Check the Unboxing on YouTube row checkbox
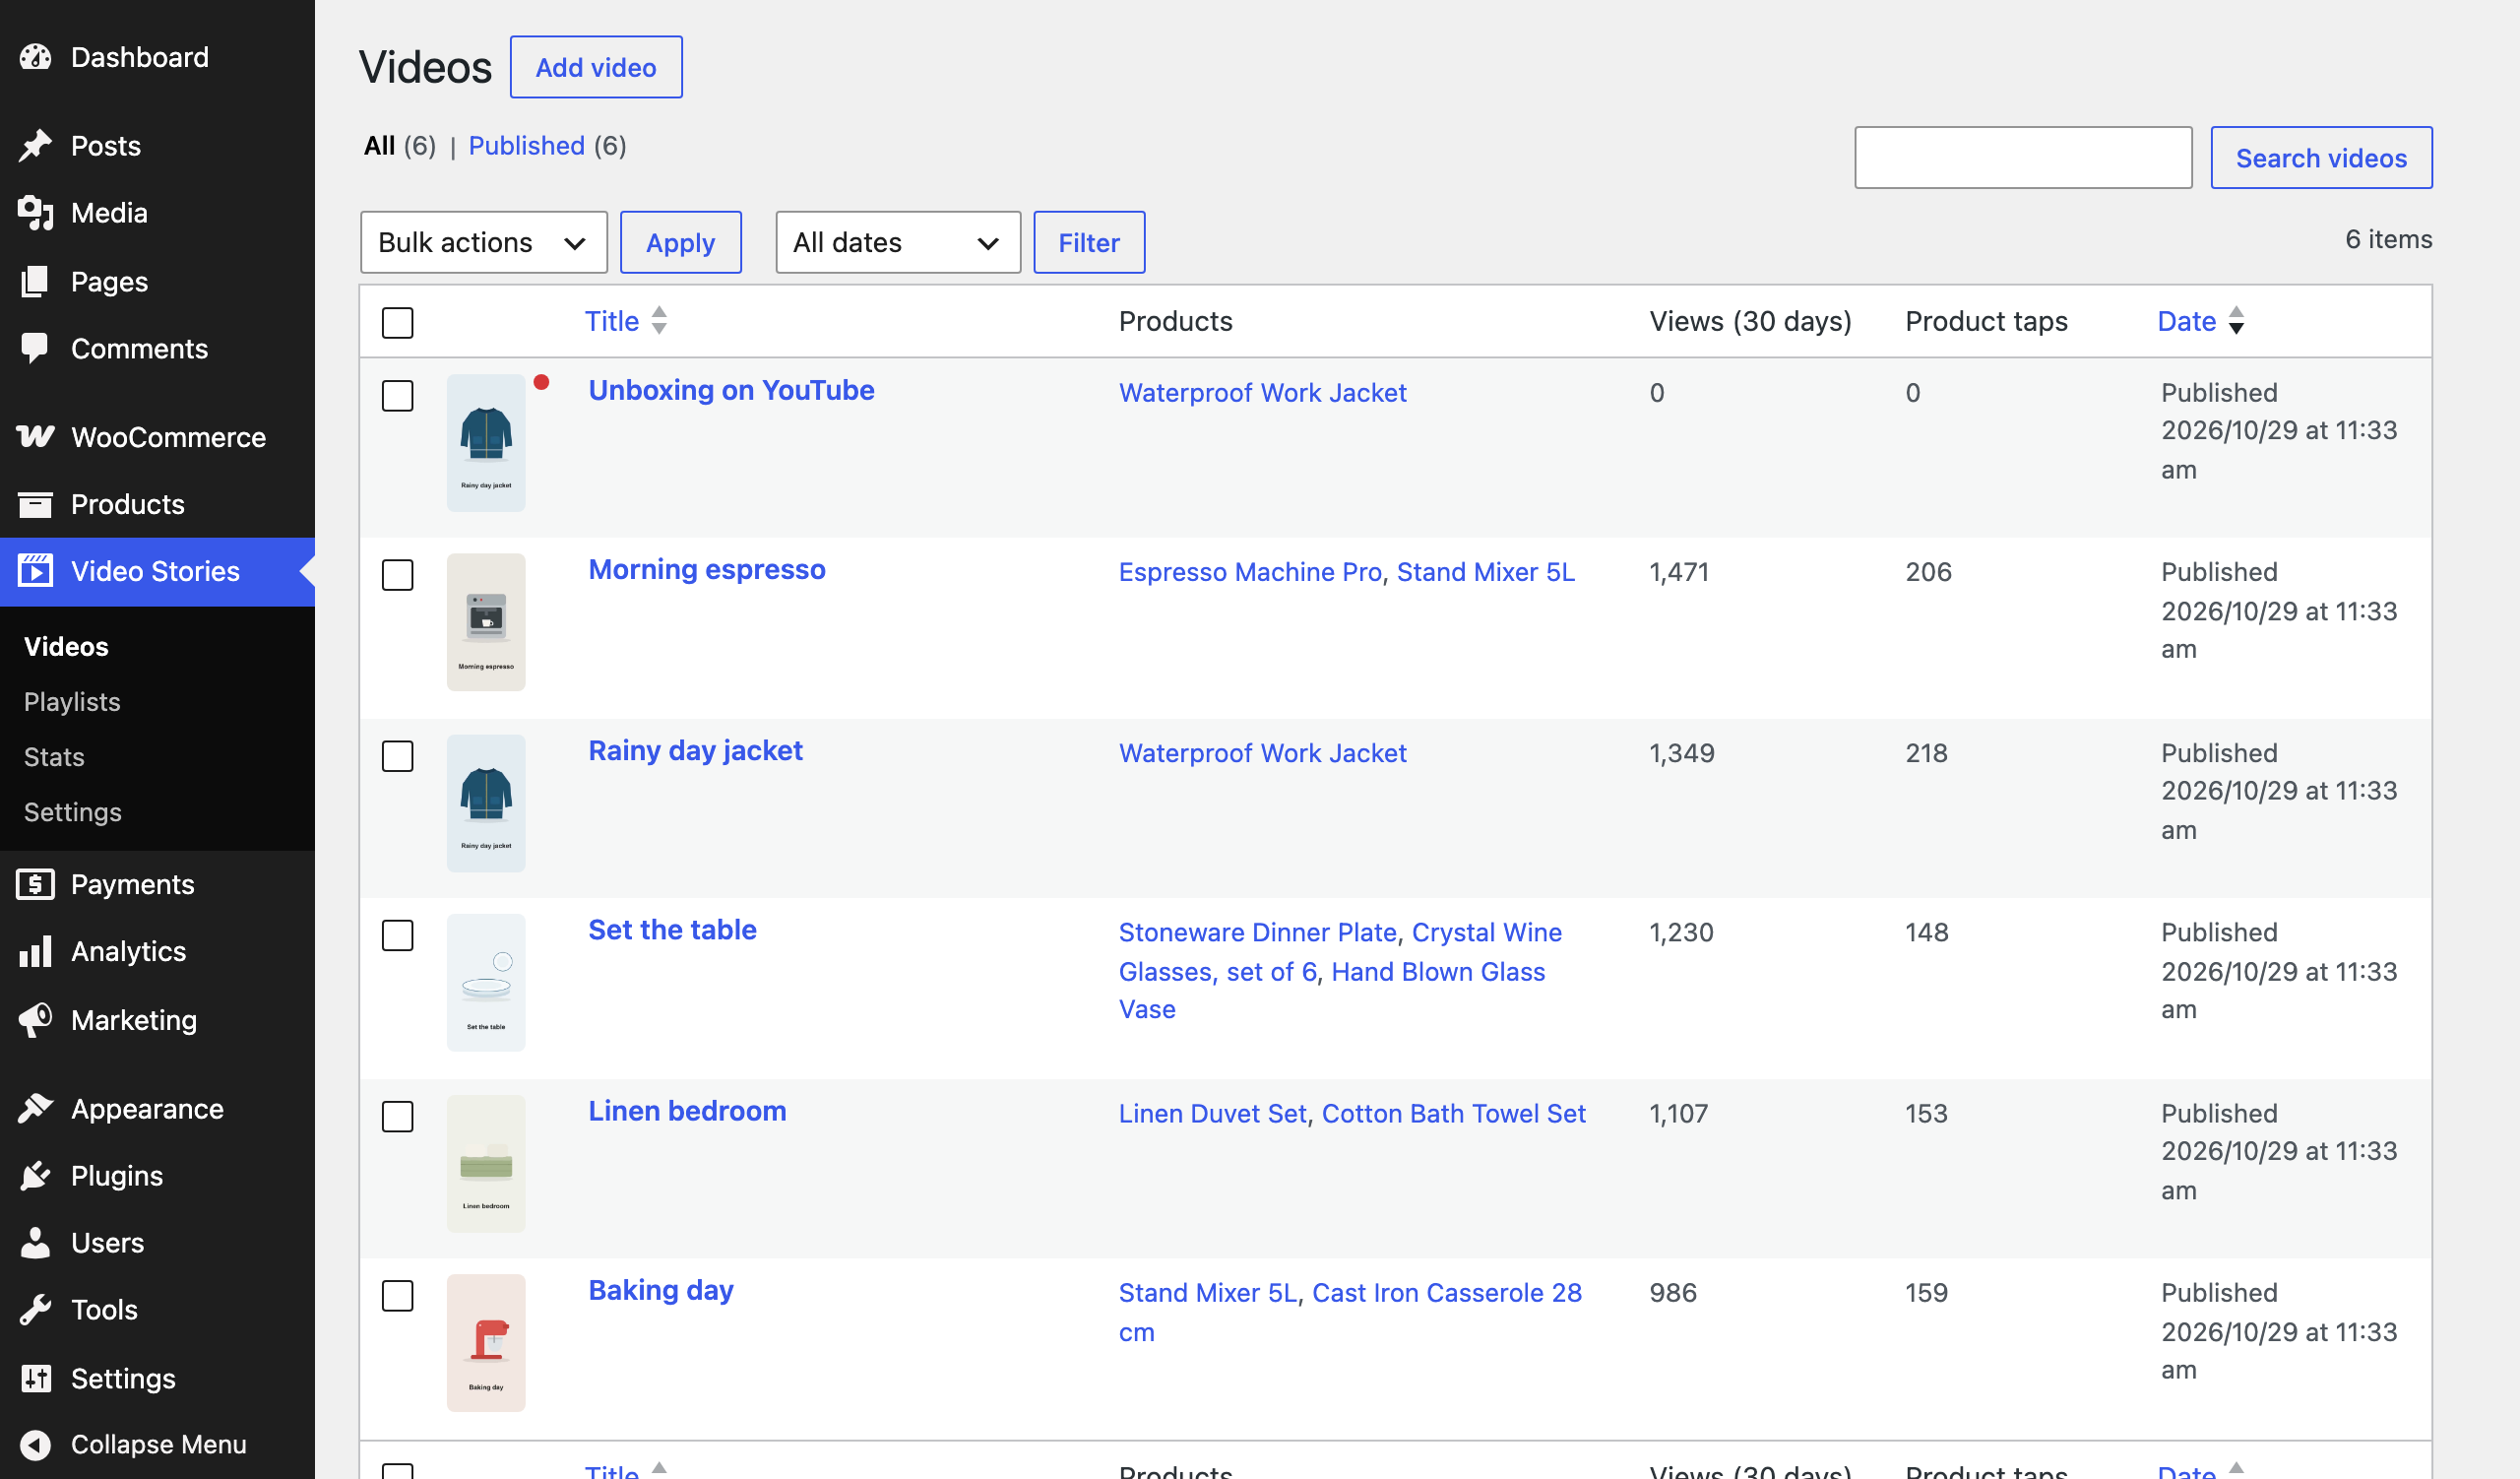This screenshot has width=2520, height=1479. pos(398,396)
